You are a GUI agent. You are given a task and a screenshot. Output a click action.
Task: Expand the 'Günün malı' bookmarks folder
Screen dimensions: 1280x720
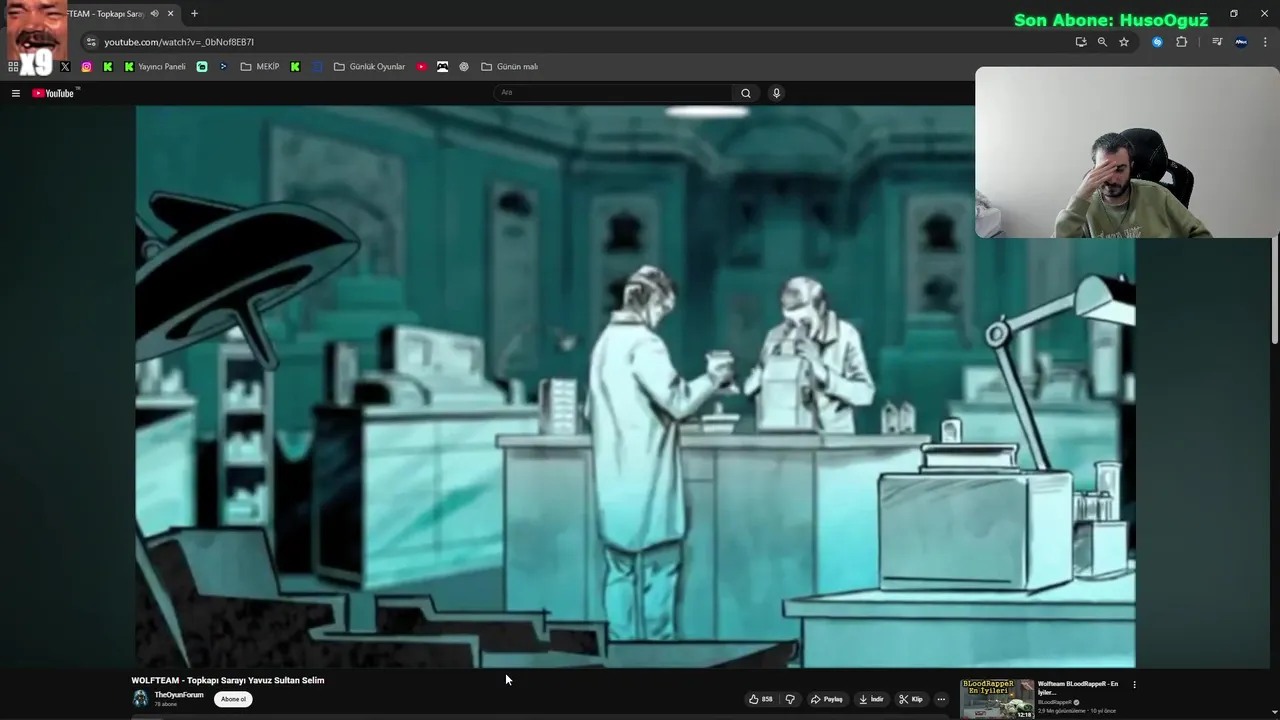[509, 67]
